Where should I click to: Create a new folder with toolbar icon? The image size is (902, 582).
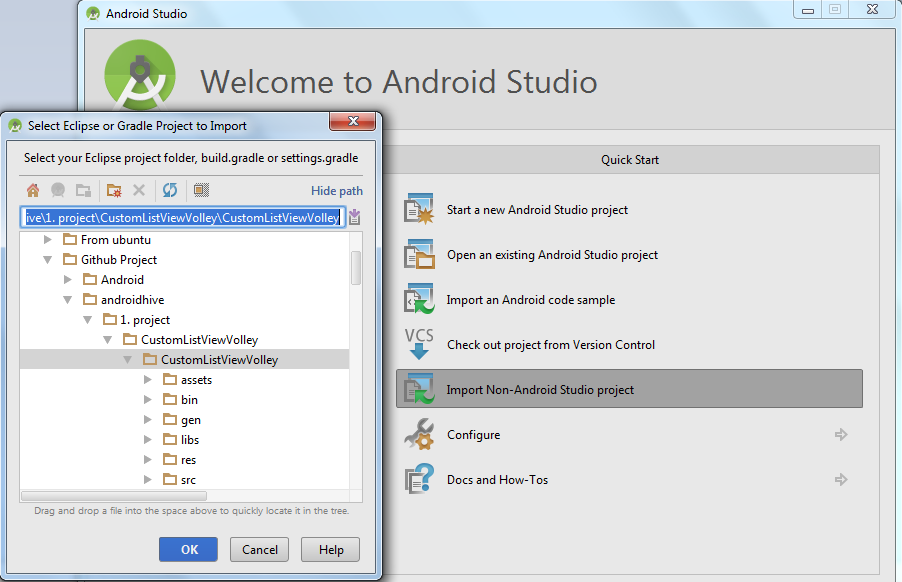(x=114, y=190)
